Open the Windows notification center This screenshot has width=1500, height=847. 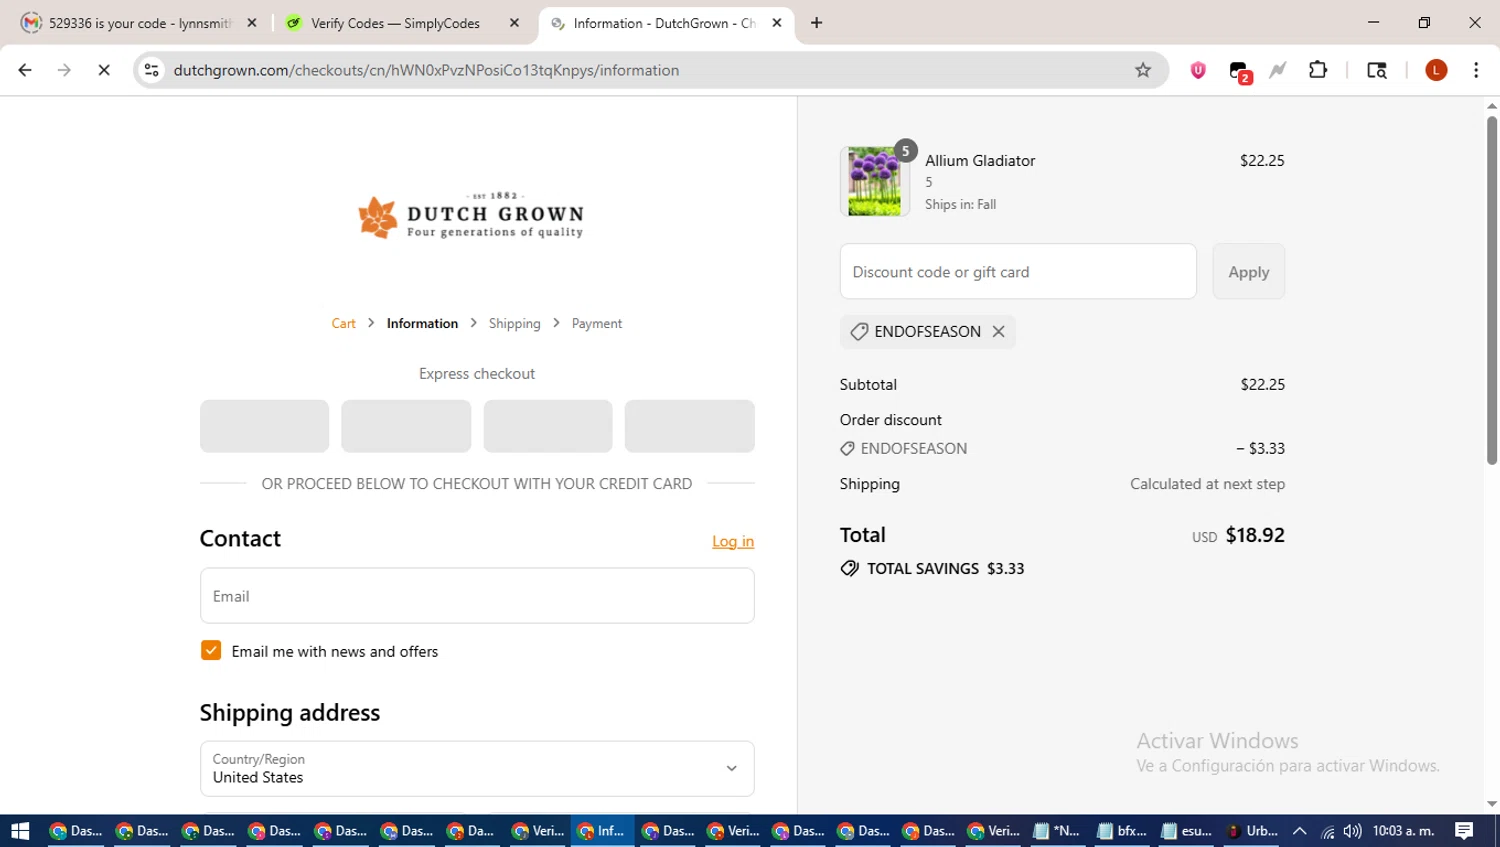pos(1465,831)
